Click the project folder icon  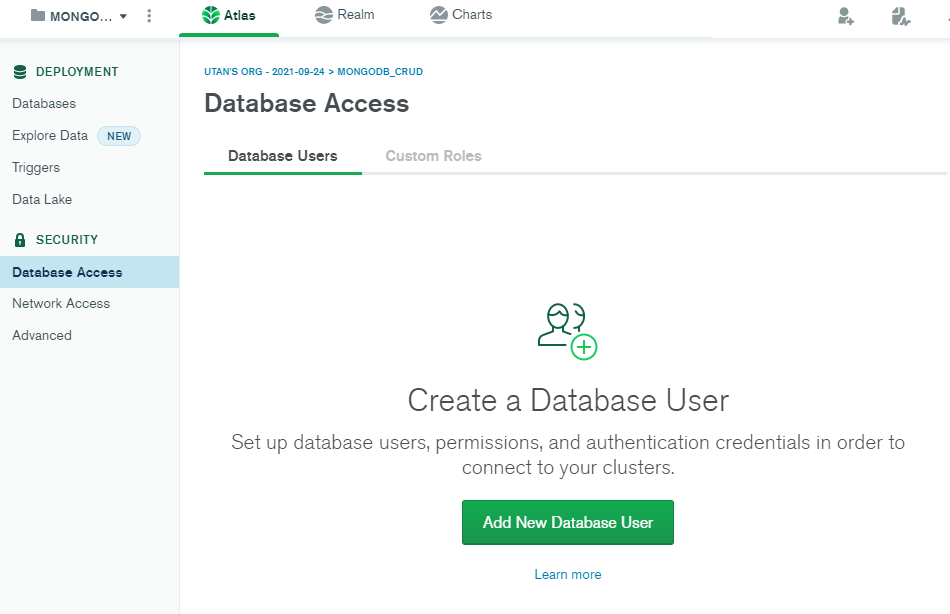[38, 15]
